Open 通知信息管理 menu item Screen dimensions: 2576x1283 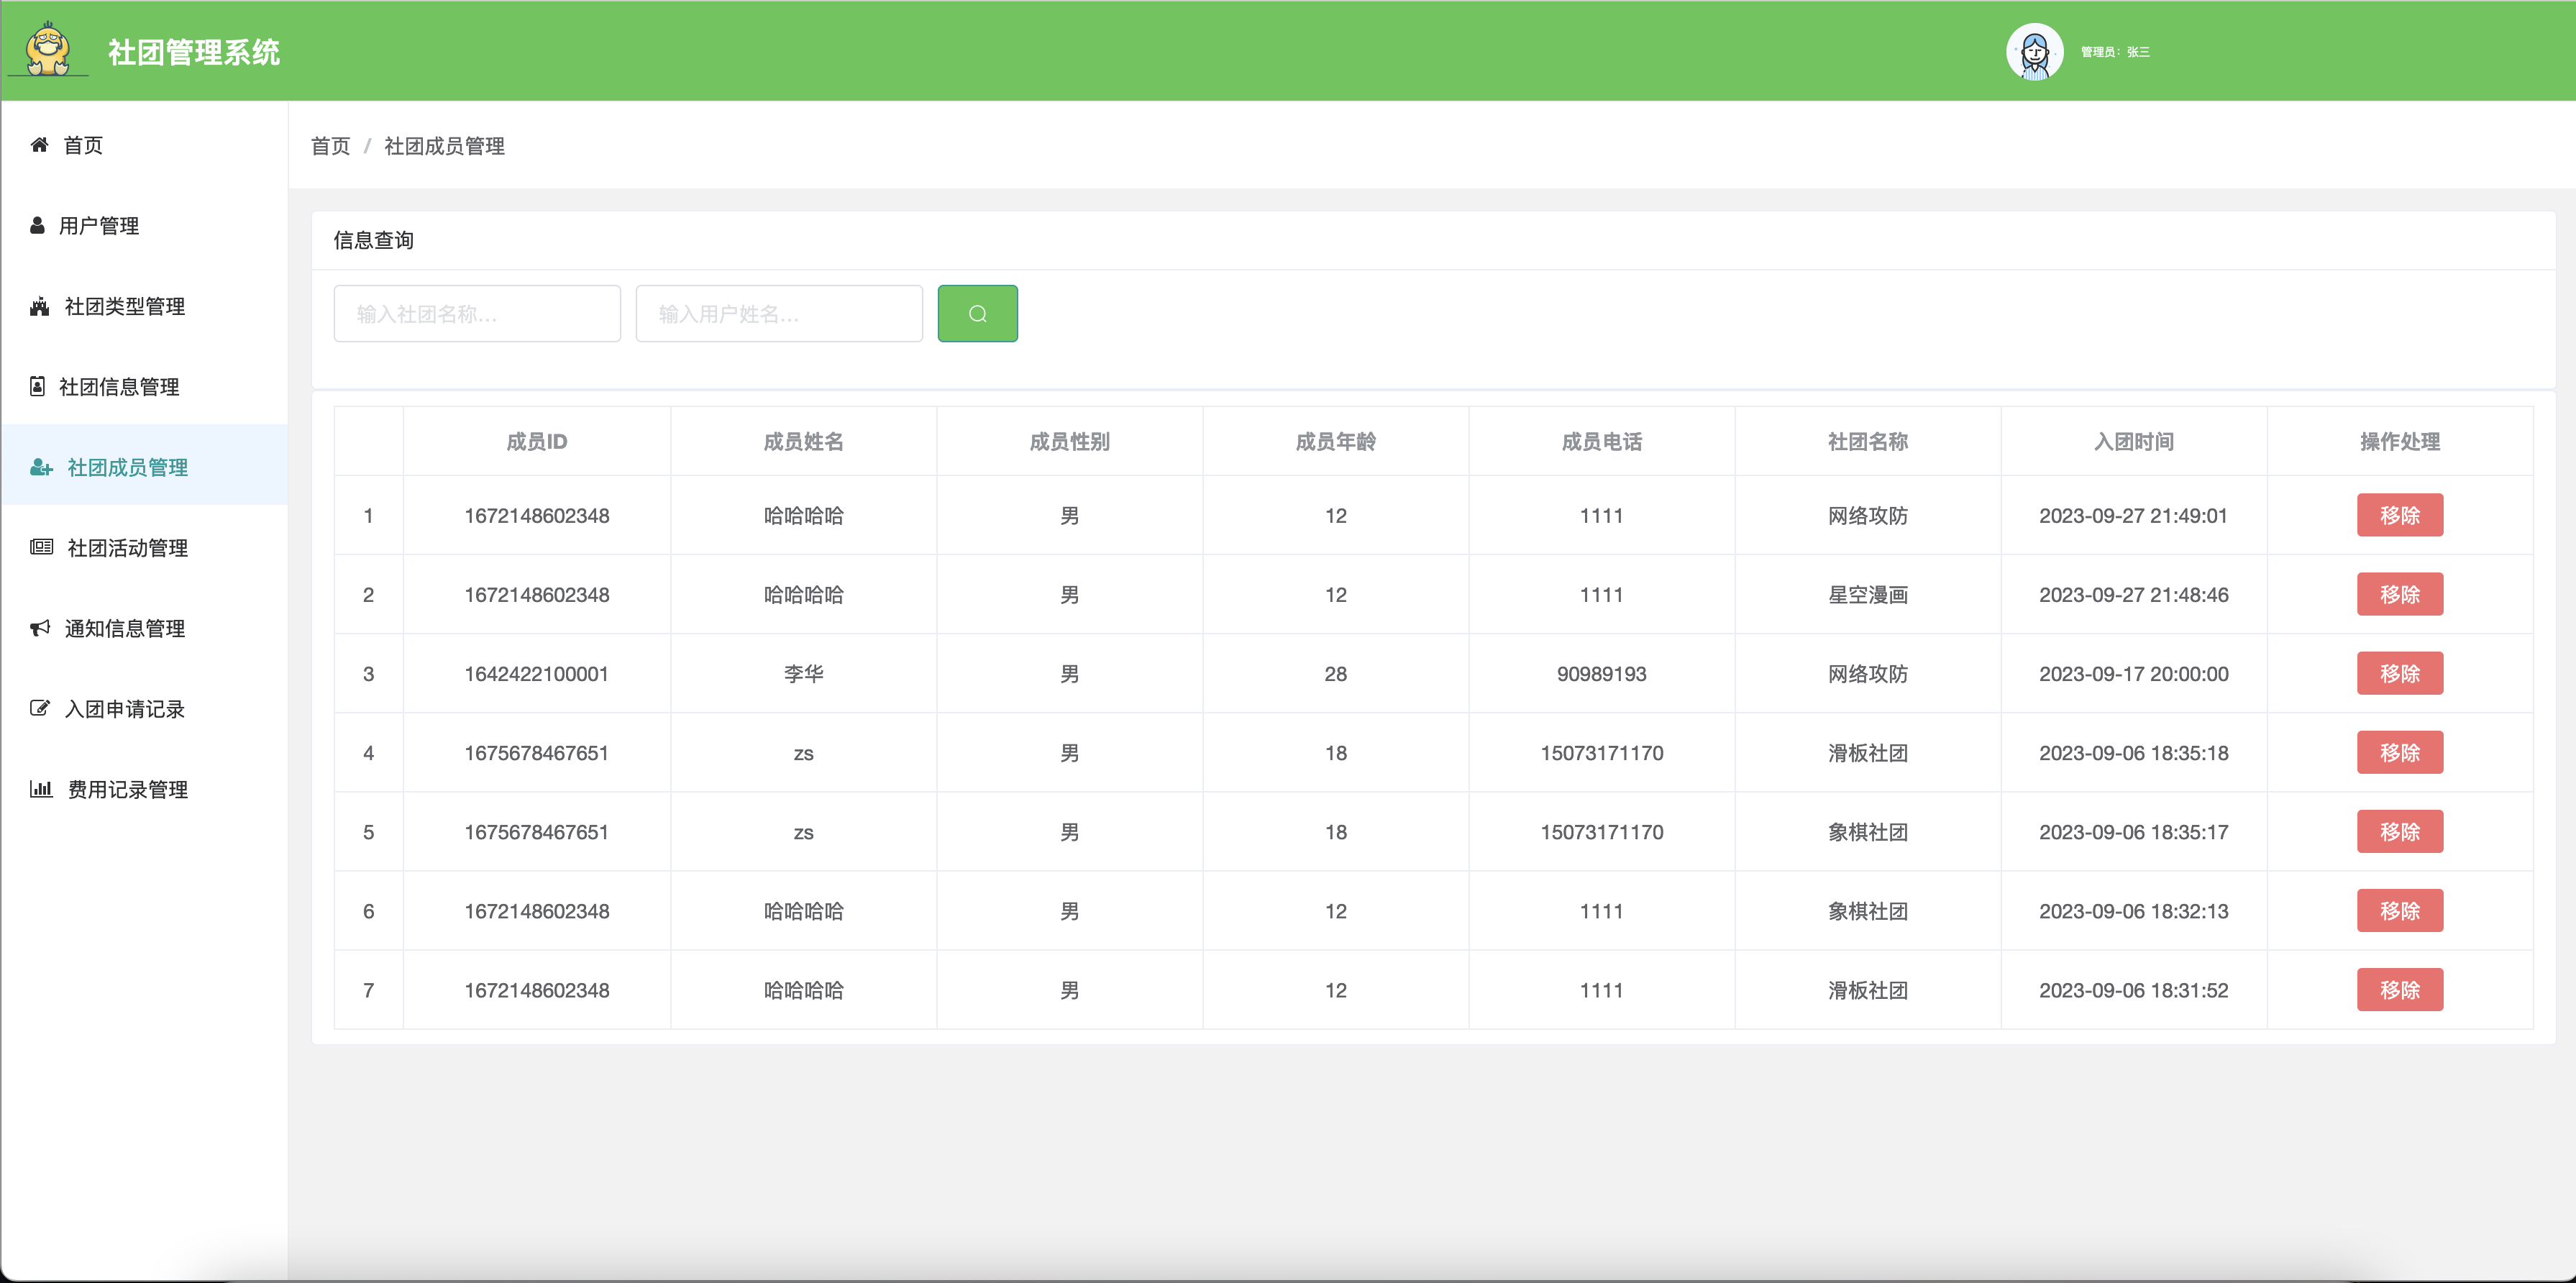click(x=144, y=628)
